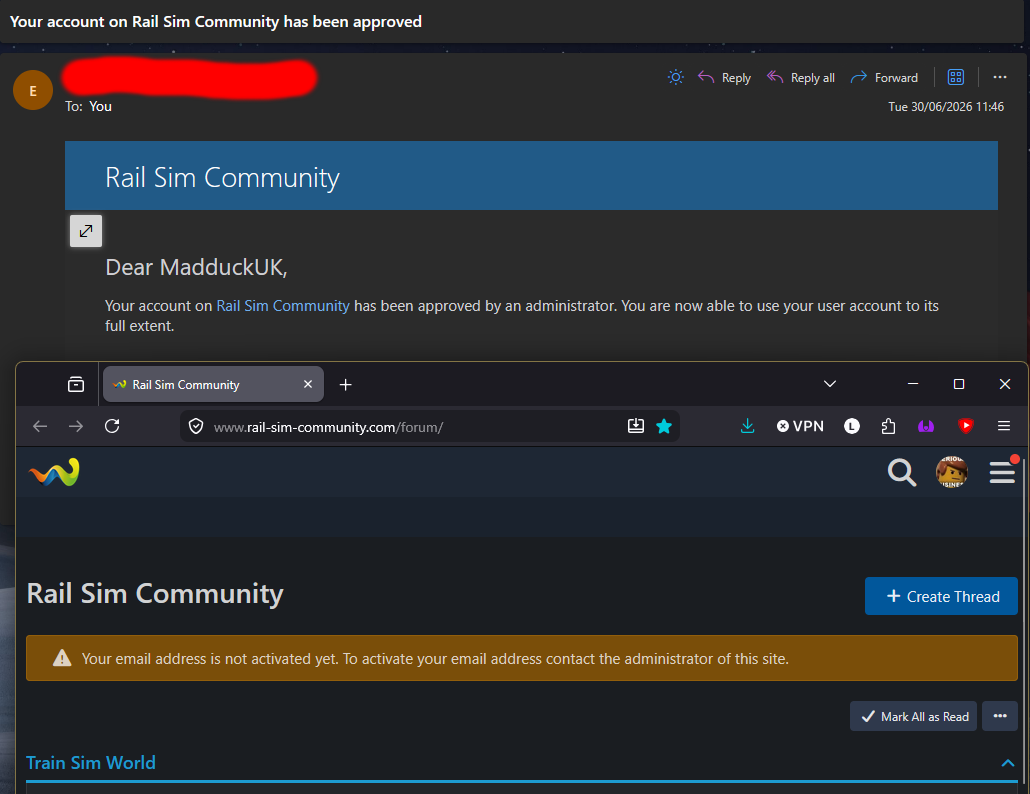
Task: Toggle the bookmark star for this page
Action: click(664, 426)
